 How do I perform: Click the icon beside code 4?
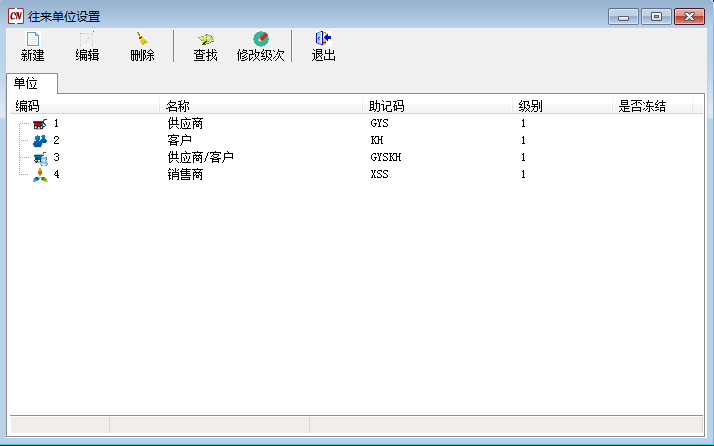pos(40,175)
